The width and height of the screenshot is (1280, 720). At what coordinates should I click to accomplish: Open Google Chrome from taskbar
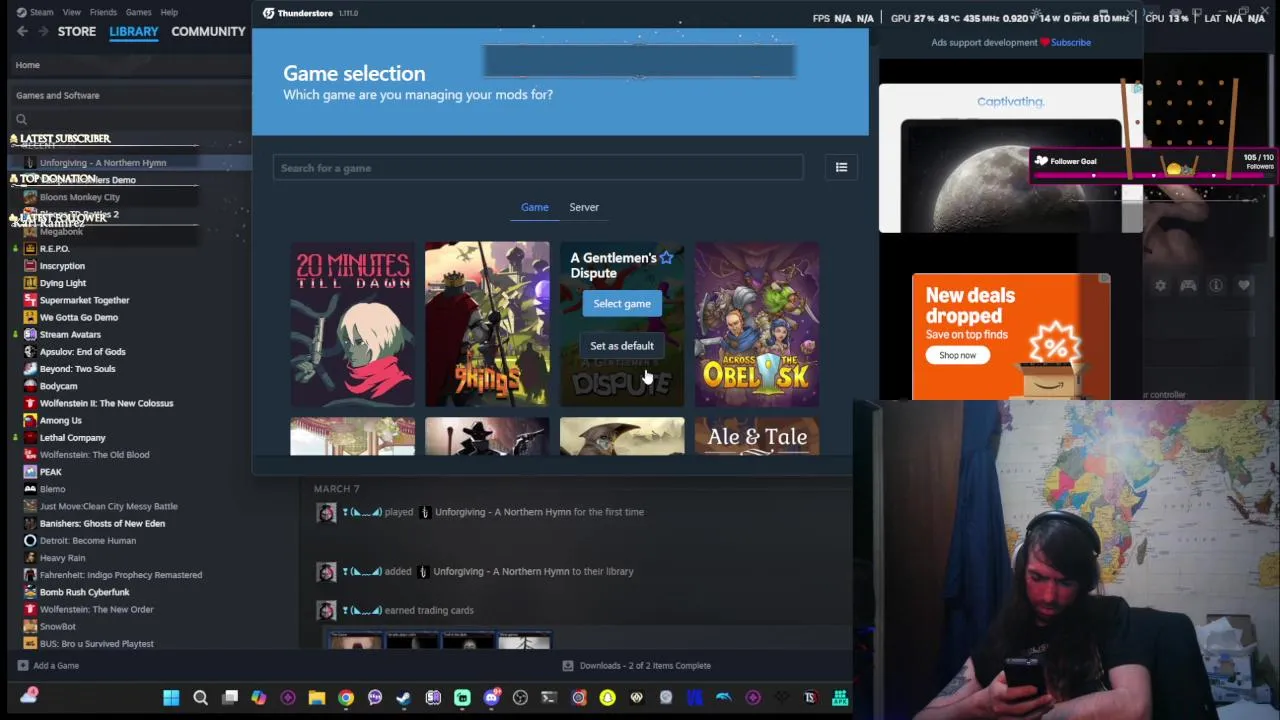pos(346,697)
